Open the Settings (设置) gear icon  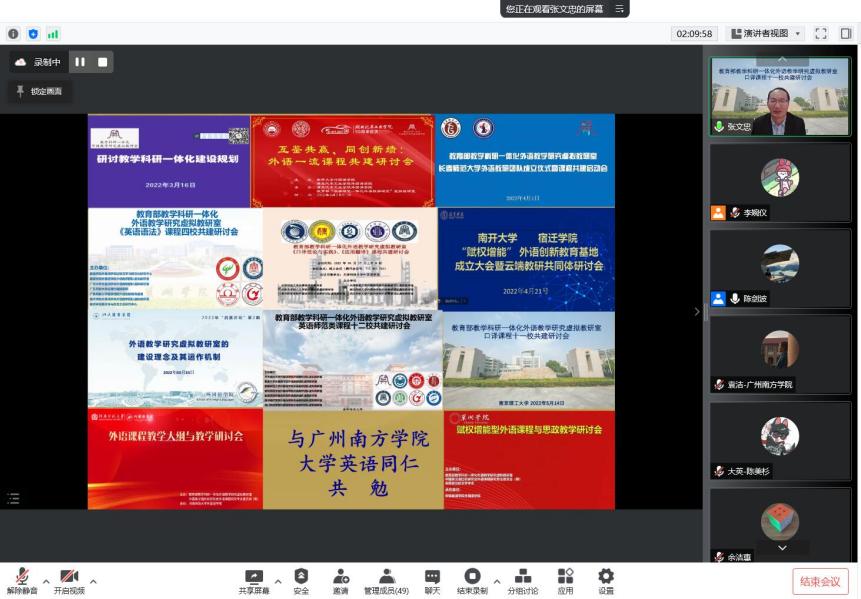pyautogui.click(x=606, y=577)
